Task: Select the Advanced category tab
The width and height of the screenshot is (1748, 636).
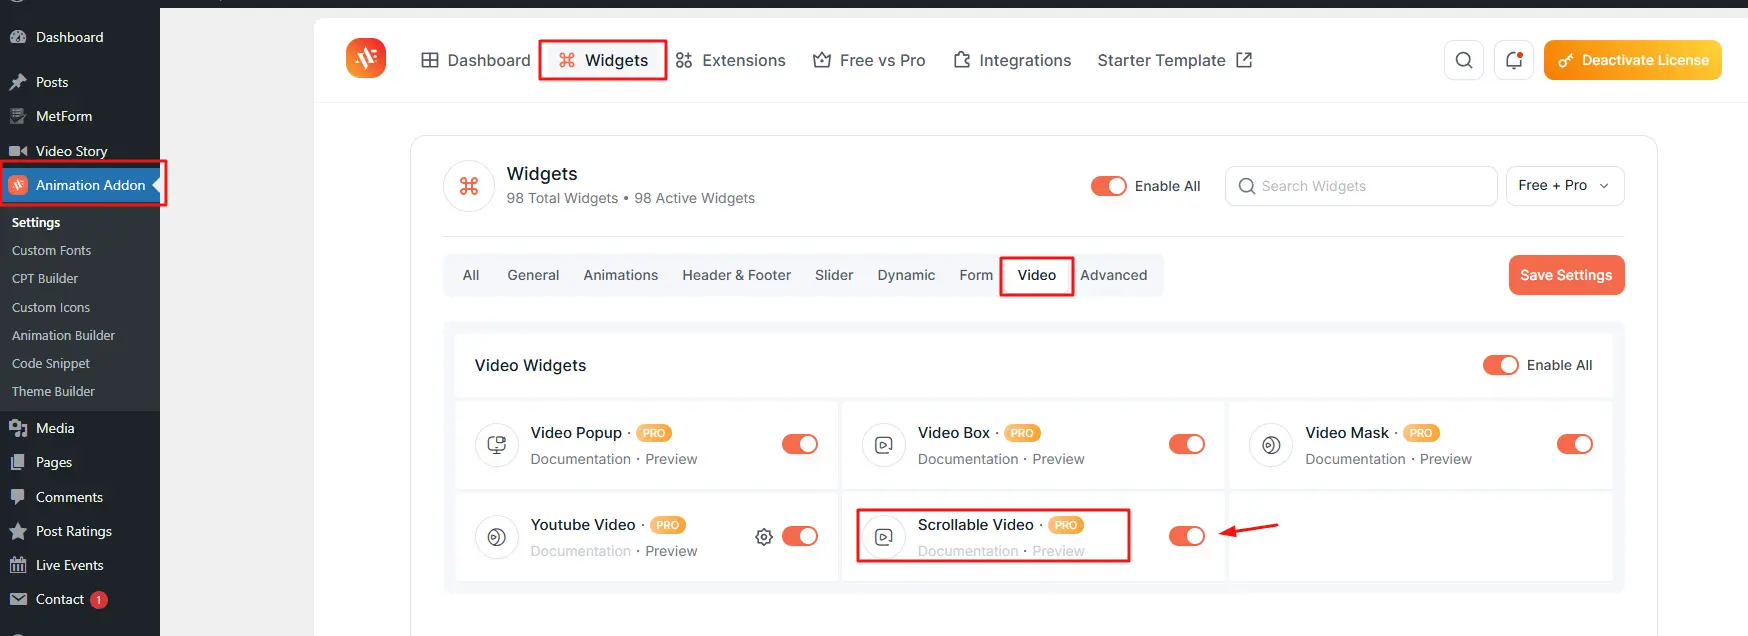Action: tap(1114, 275)
